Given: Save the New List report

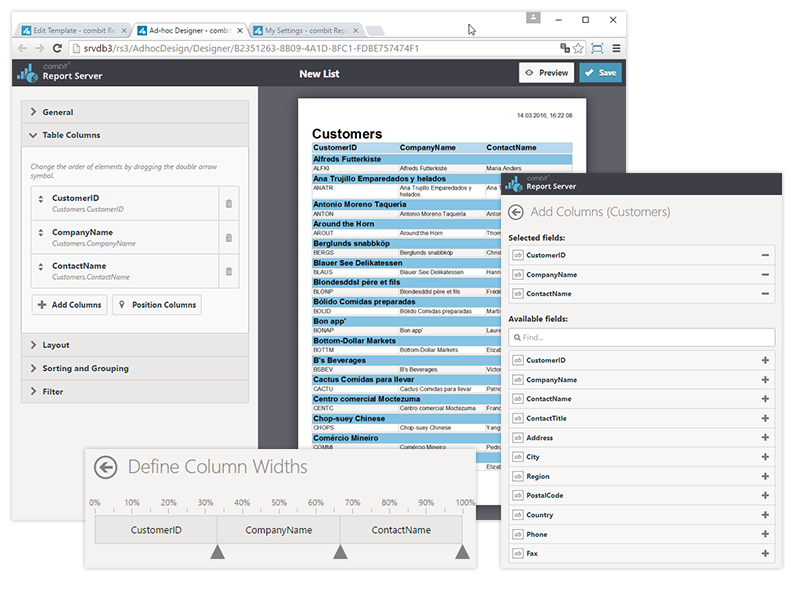Looking at the screenshot, I should pyautogui.click(x=601, y=73).
